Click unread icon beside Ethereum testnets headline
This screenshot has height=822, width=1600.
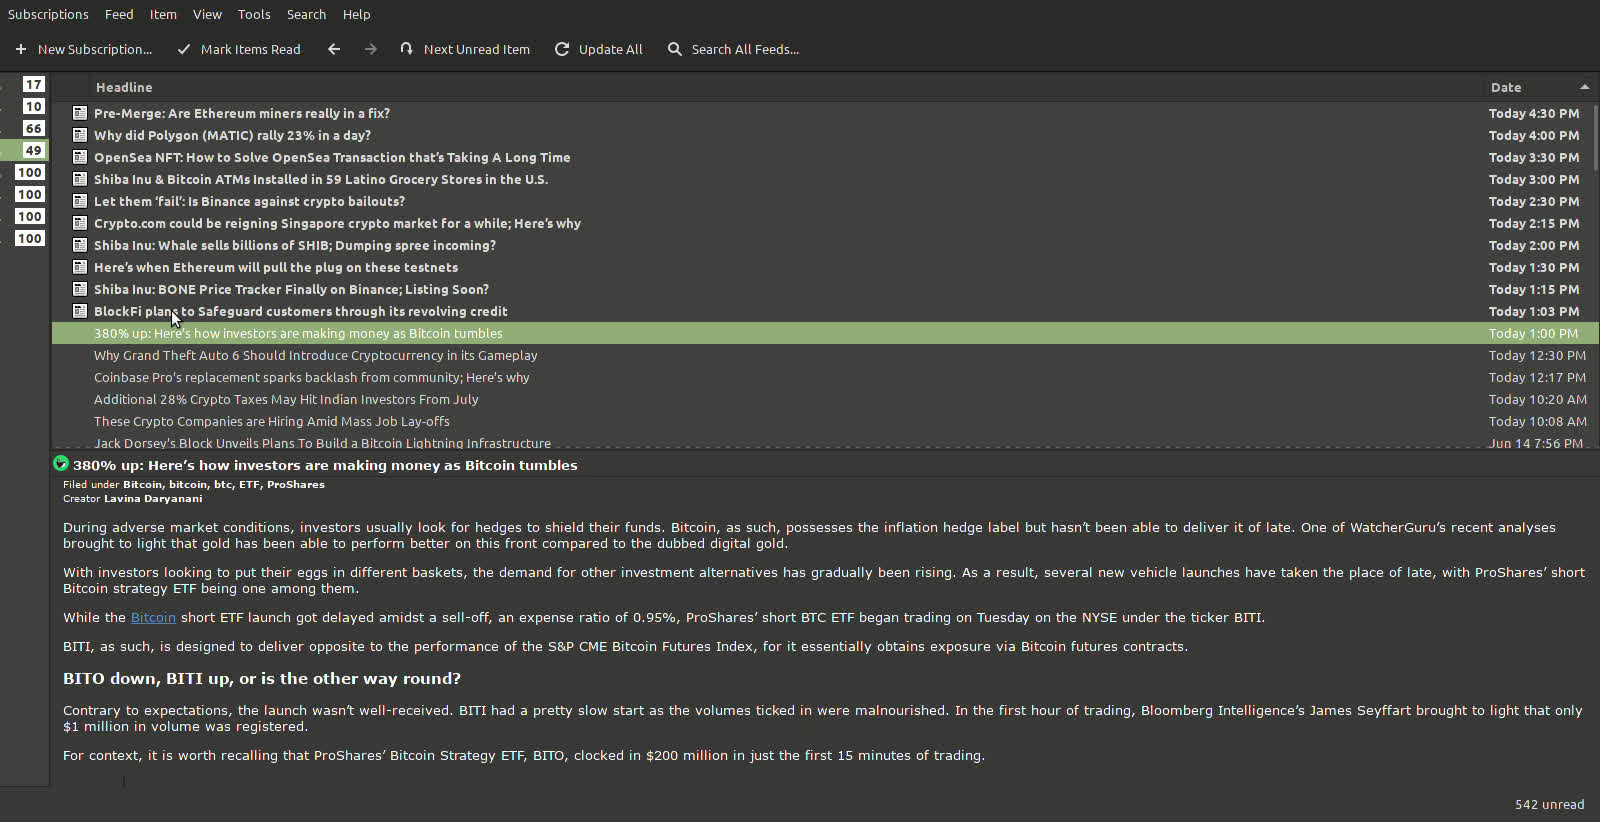coord(80,267)
